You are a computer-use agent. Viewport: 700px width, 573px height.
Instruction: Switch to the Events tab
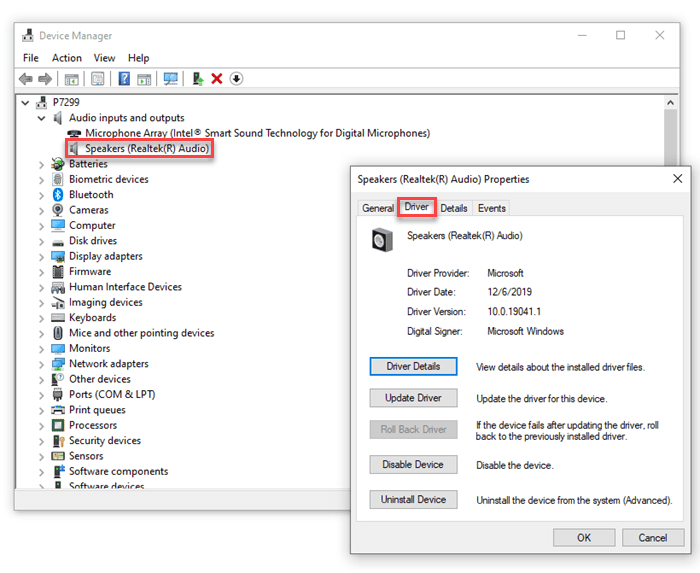(492, 208)
